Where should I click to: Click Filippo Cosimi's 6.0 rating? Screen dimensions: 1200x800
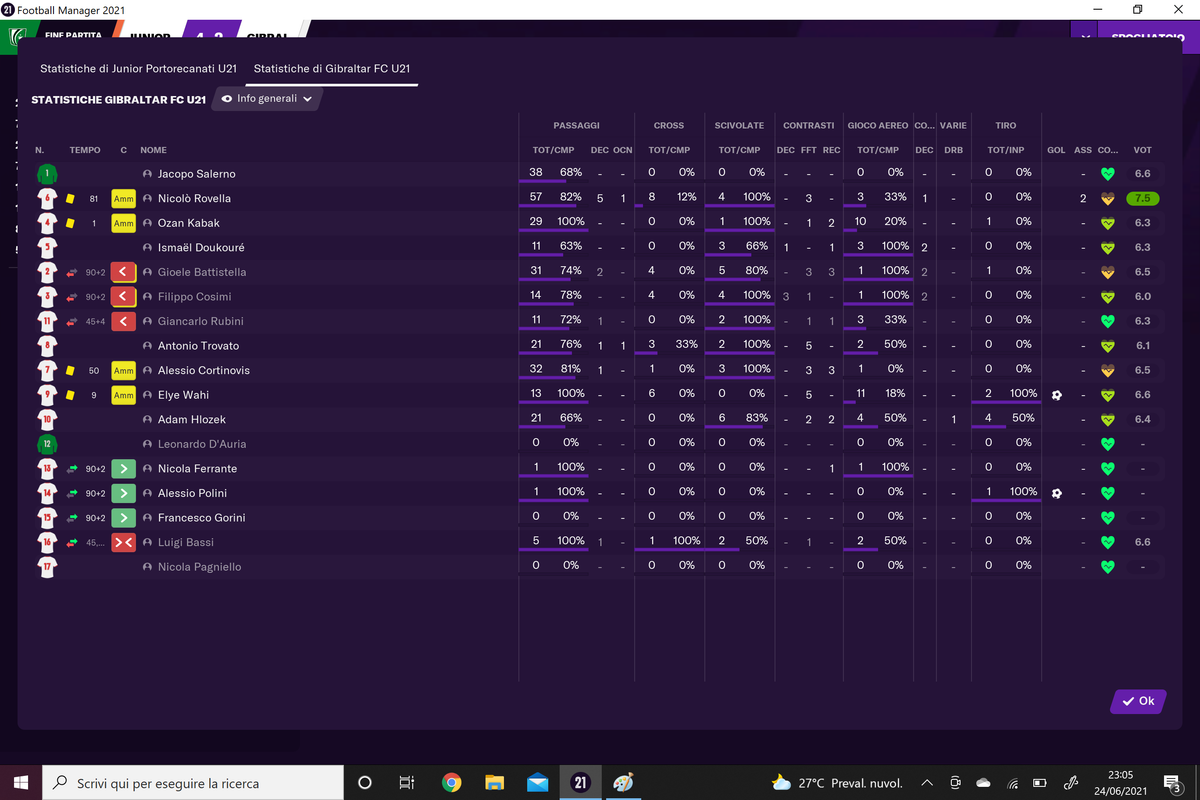1142,296
